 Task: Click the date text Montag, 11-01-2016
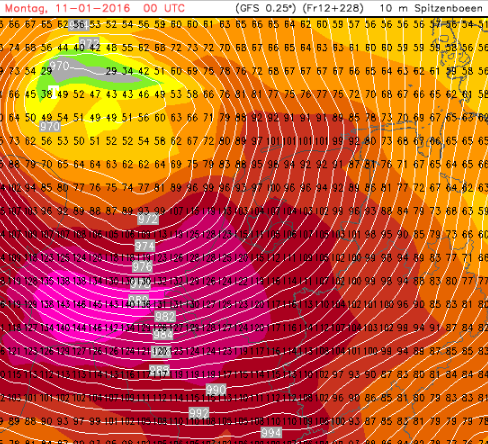point(67,8)
